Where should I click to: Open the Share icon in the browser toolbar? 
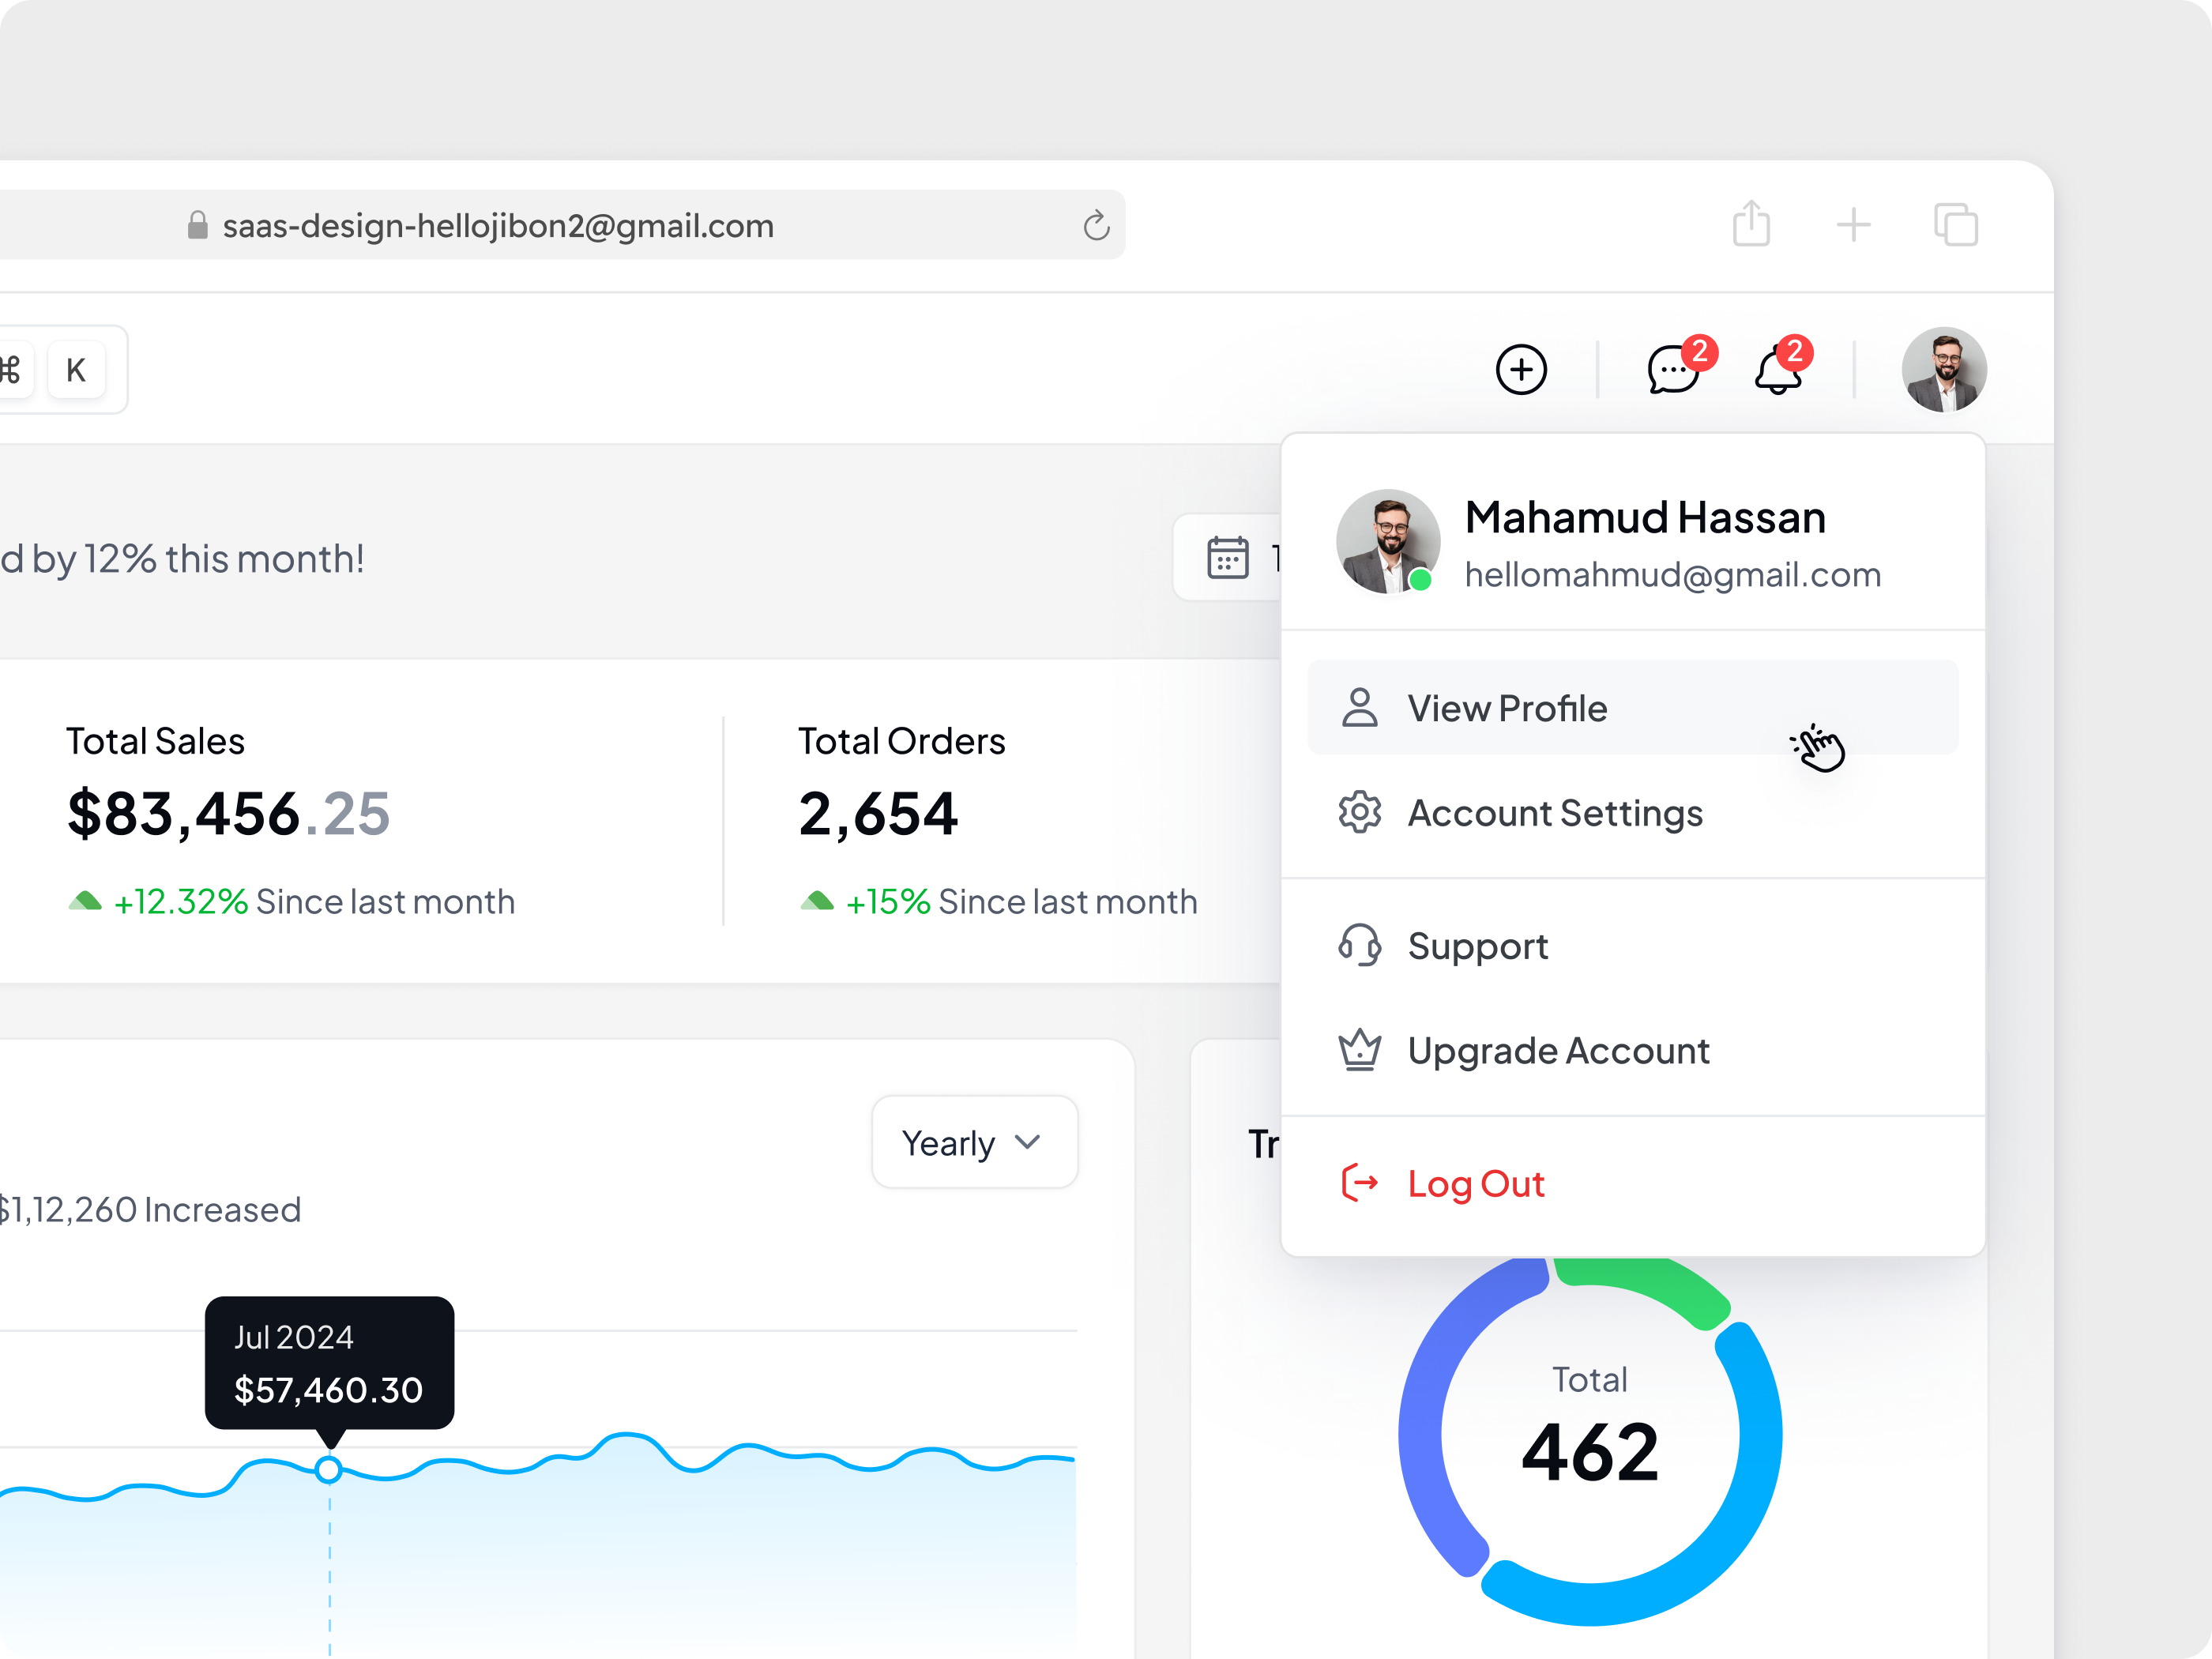coord(1751,224)
